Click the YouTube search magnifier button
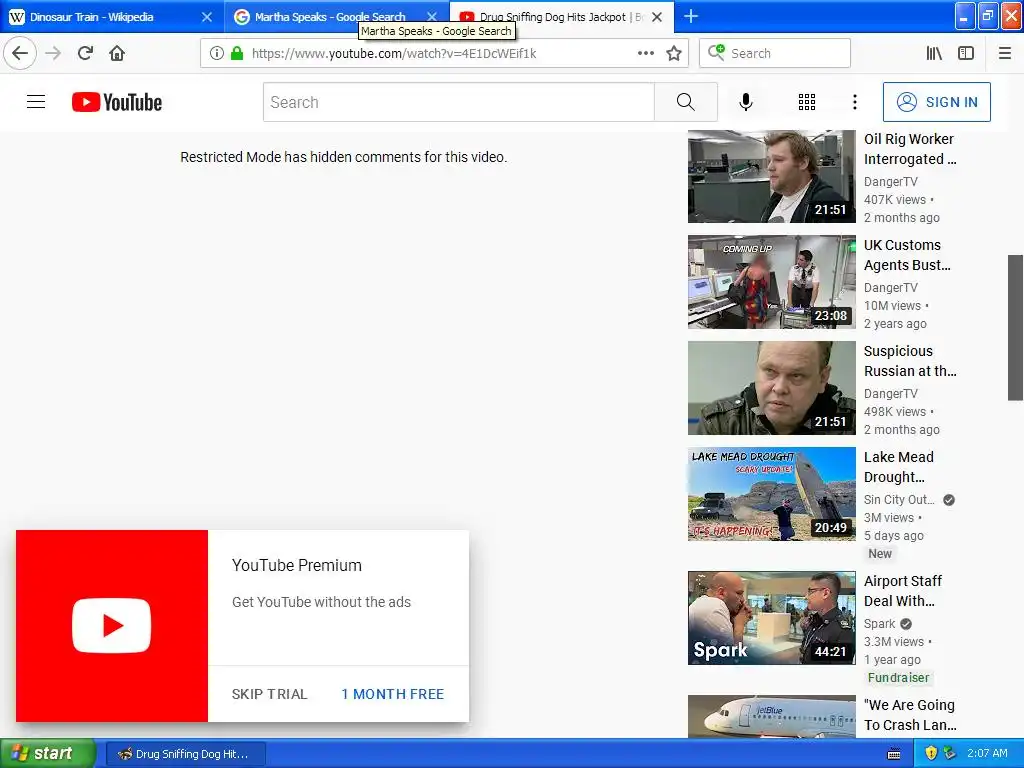 pyautogui.click(x=686, y=102)
